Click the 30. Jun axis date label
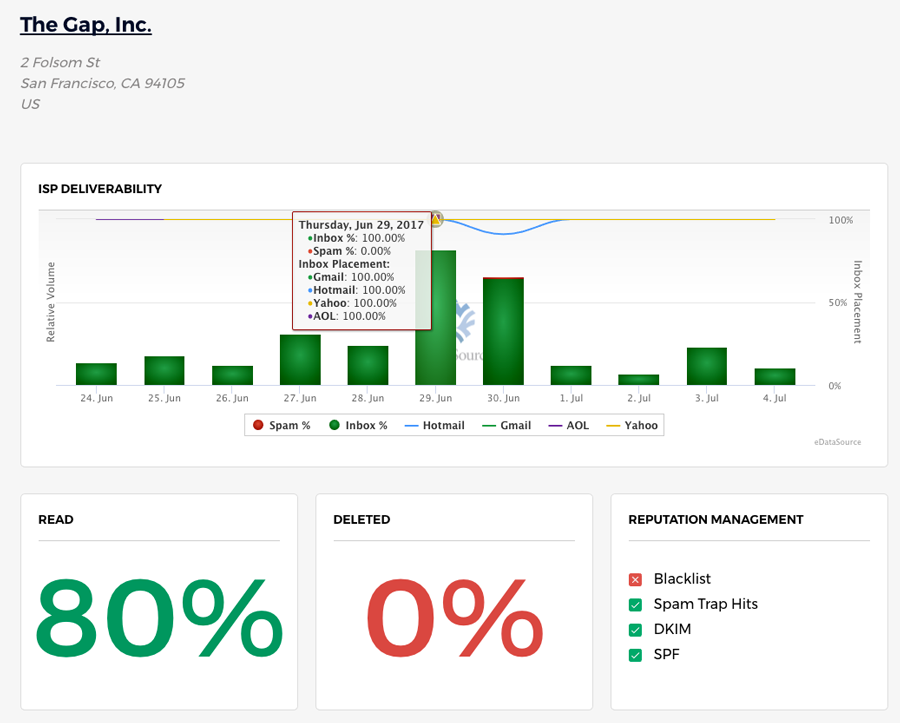 [x=503, y=398]
